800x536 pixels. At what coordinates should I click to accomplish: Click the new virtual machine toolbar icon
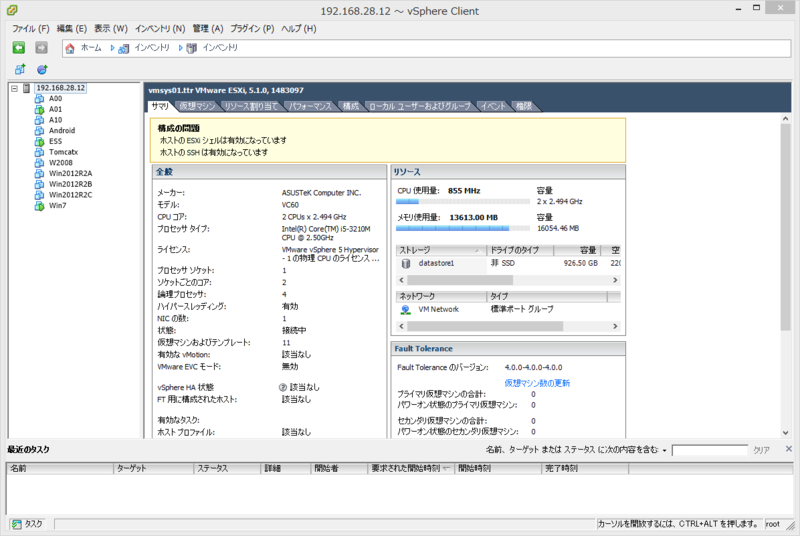pyautogui.click(x=20, y=69)
